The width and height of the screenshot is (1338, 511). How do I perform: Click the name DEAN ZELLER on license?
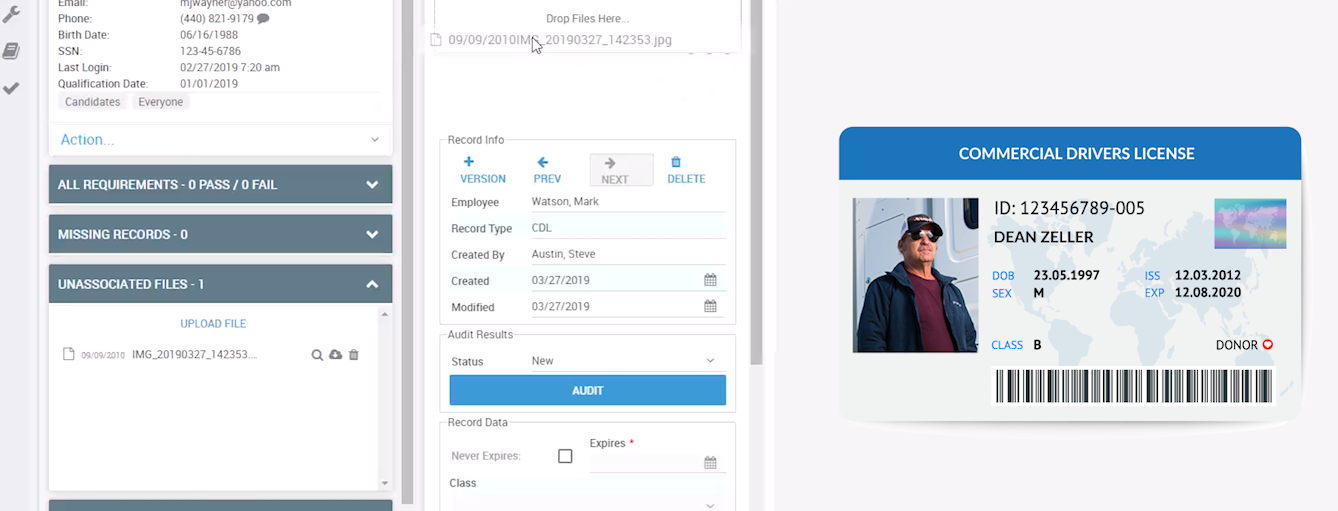coord(1043,237)
